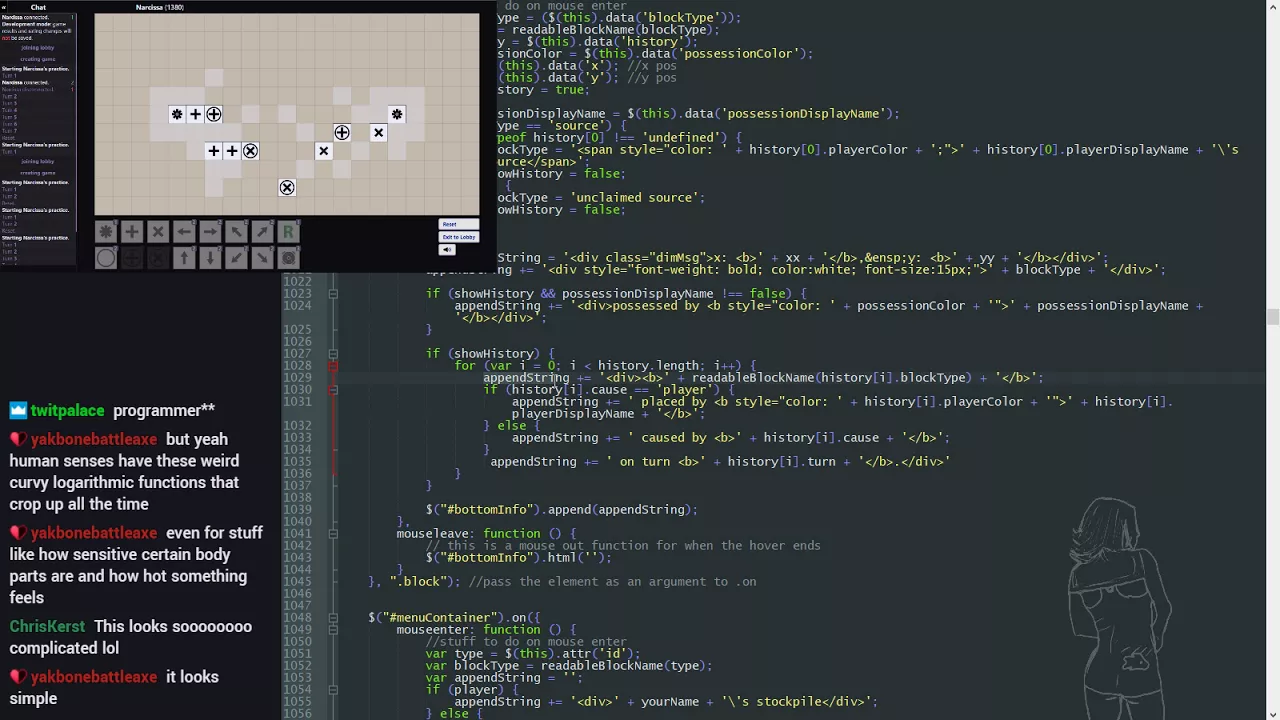The width and height of the screenshot is (1280, 720).
Task: Select the X piece tool in the palette
Action: (x=157, y=232)
